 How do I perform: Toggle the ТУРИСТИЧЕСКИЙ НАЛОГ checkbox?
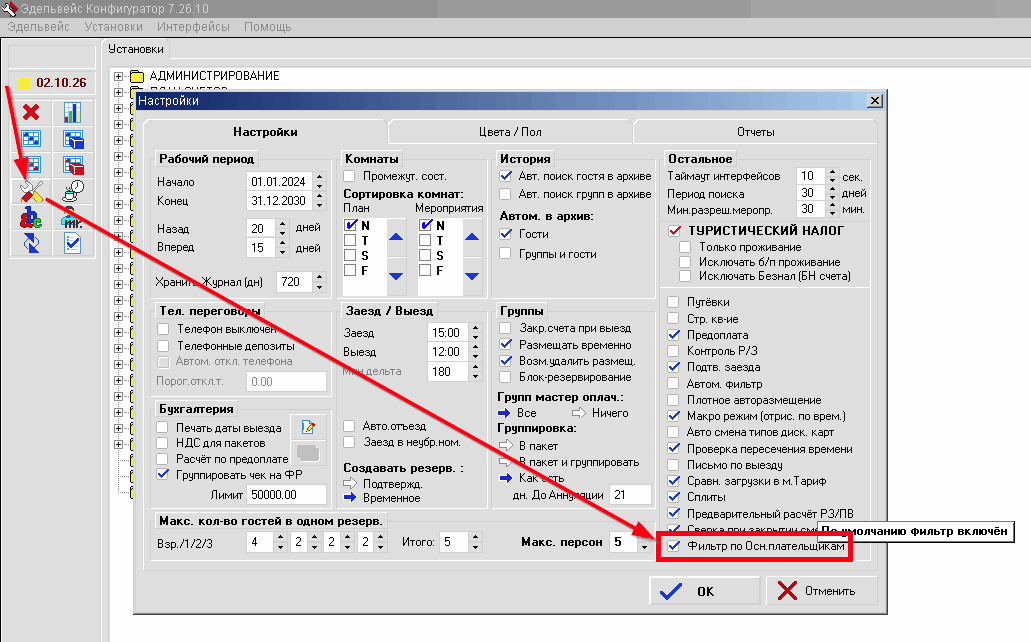675,231
